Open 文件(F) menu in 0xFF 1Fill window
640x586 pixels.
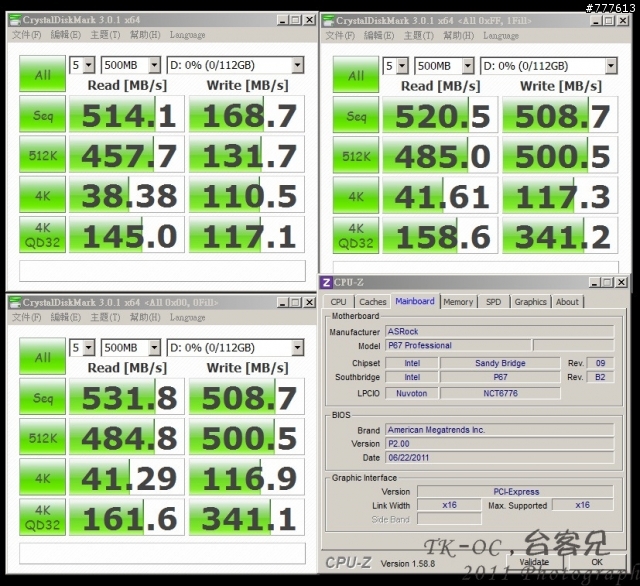340,36
